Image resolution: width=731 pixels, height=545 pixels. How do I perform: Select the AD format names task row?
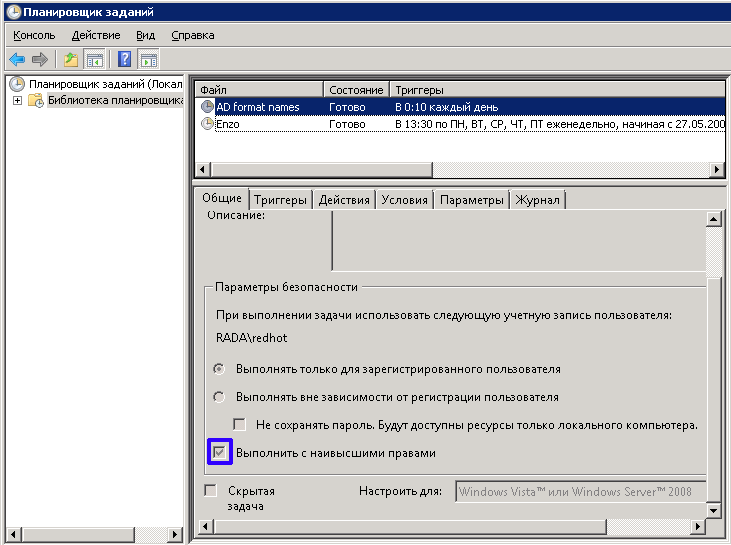[x=461, y=107]
